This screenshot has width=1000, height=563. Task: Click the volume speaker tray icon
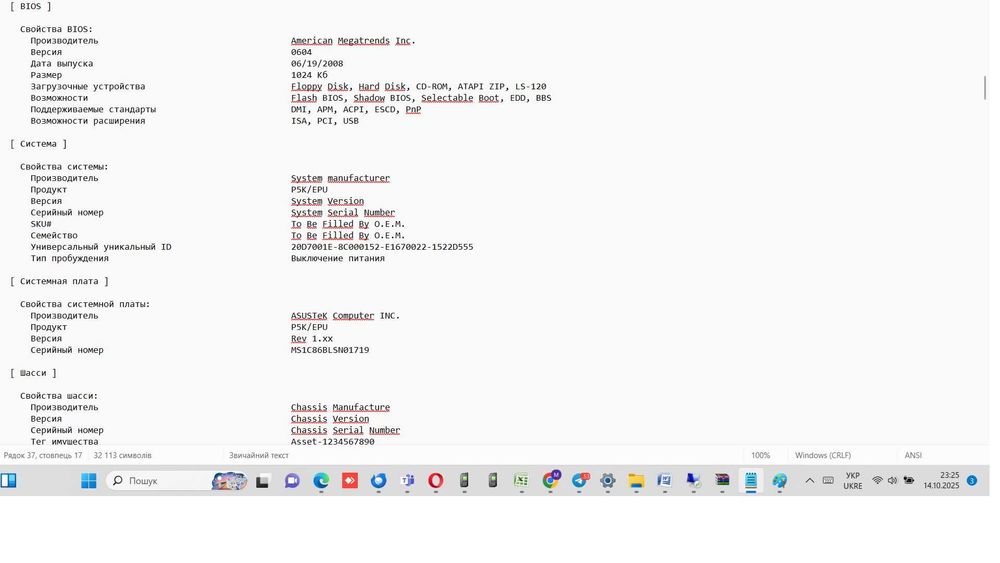892,481
